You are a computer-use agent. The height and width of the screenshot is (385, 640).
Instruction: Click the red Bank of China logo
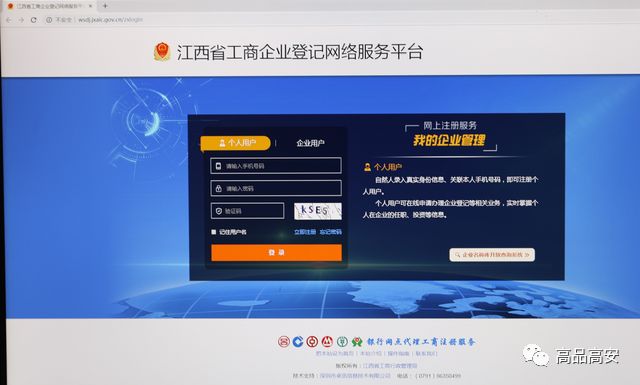313,341
